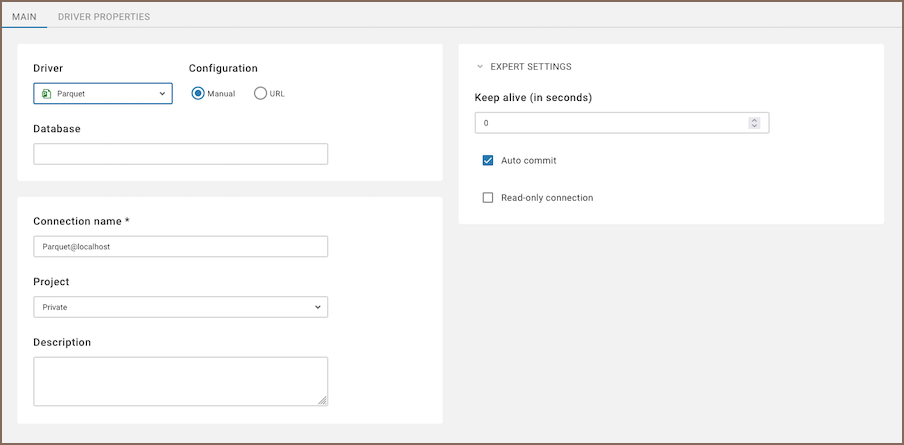Increase Keep alive value with up arrow
Screen dimensions: 904x445
(754, 120)
